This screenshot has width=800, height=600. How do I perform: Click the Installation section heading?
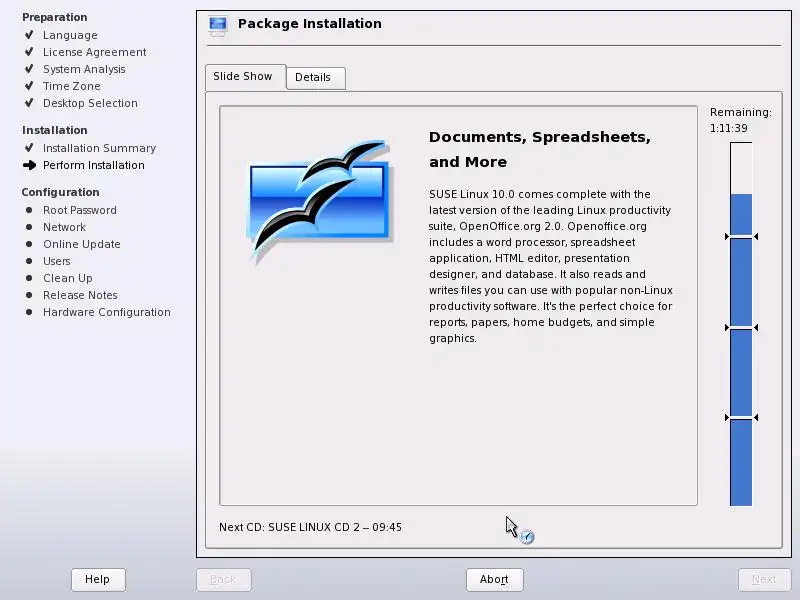click(55, 130)
